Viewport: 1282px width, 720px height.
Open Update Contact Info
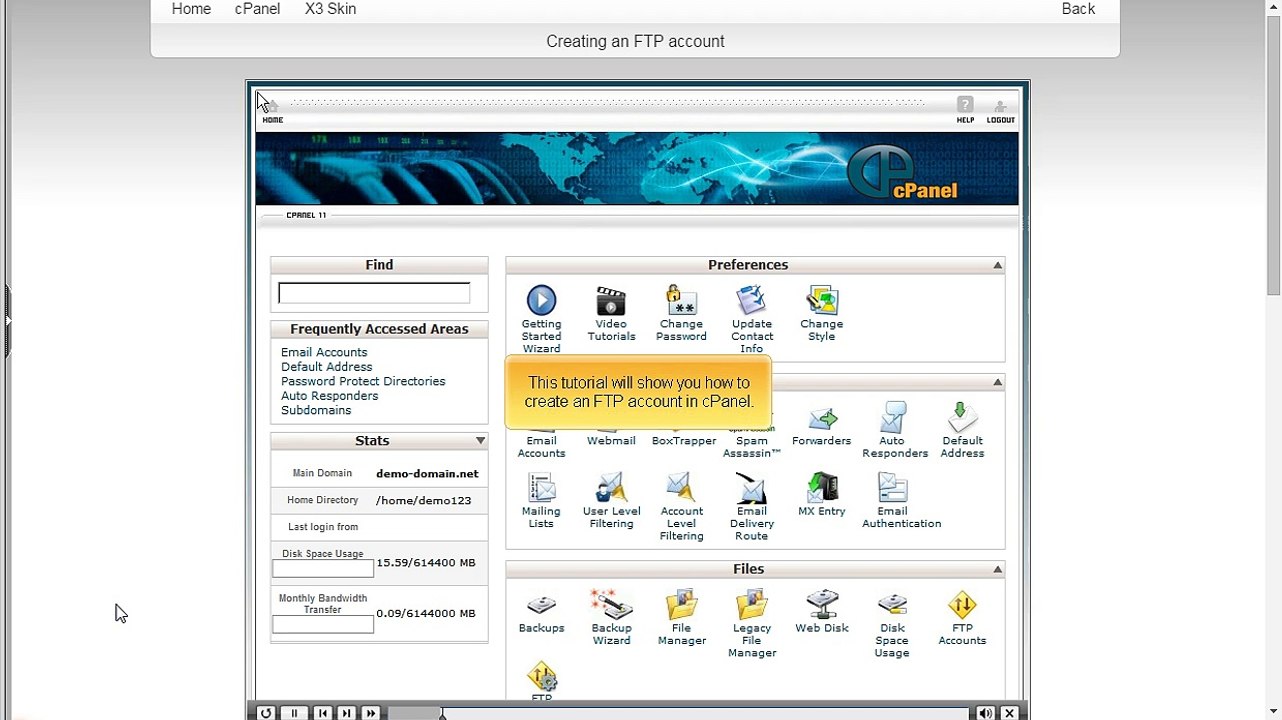pos(751,301)
